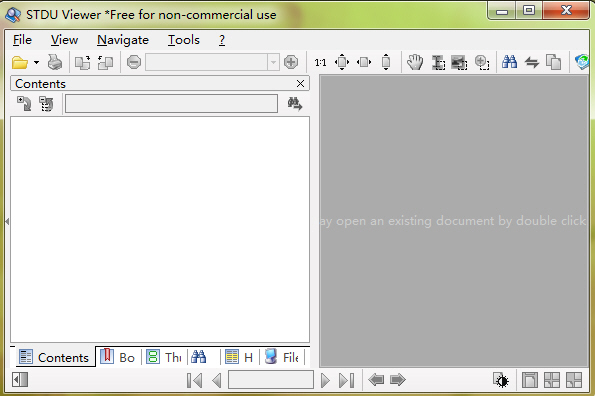Screen dimensions: 595x396
Task: Switch to the Highlights tab
Action: (239, 357)
